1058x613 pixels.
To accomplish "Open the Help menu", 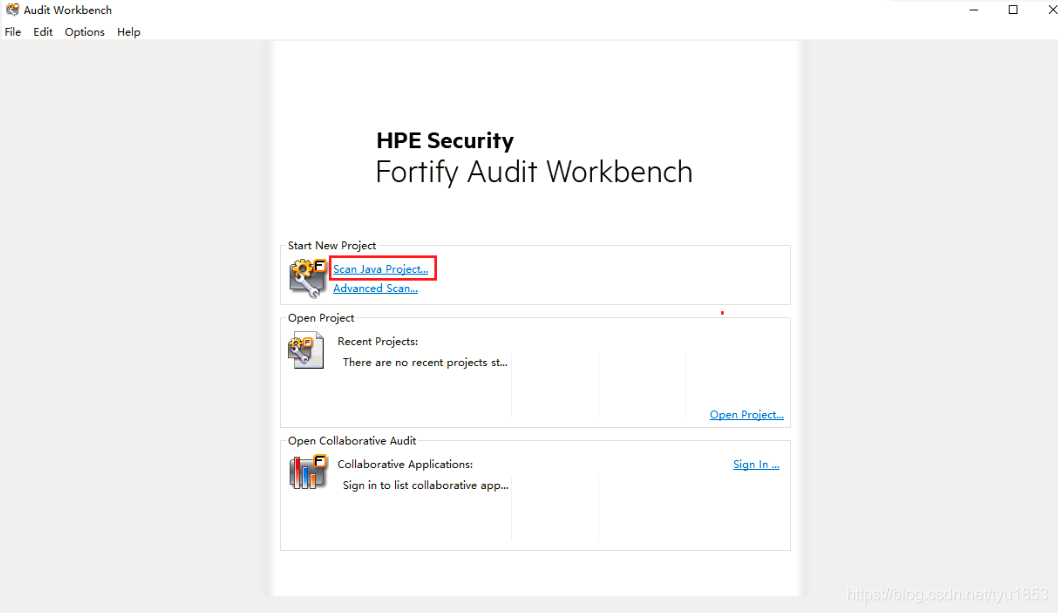I will (128, 32).
